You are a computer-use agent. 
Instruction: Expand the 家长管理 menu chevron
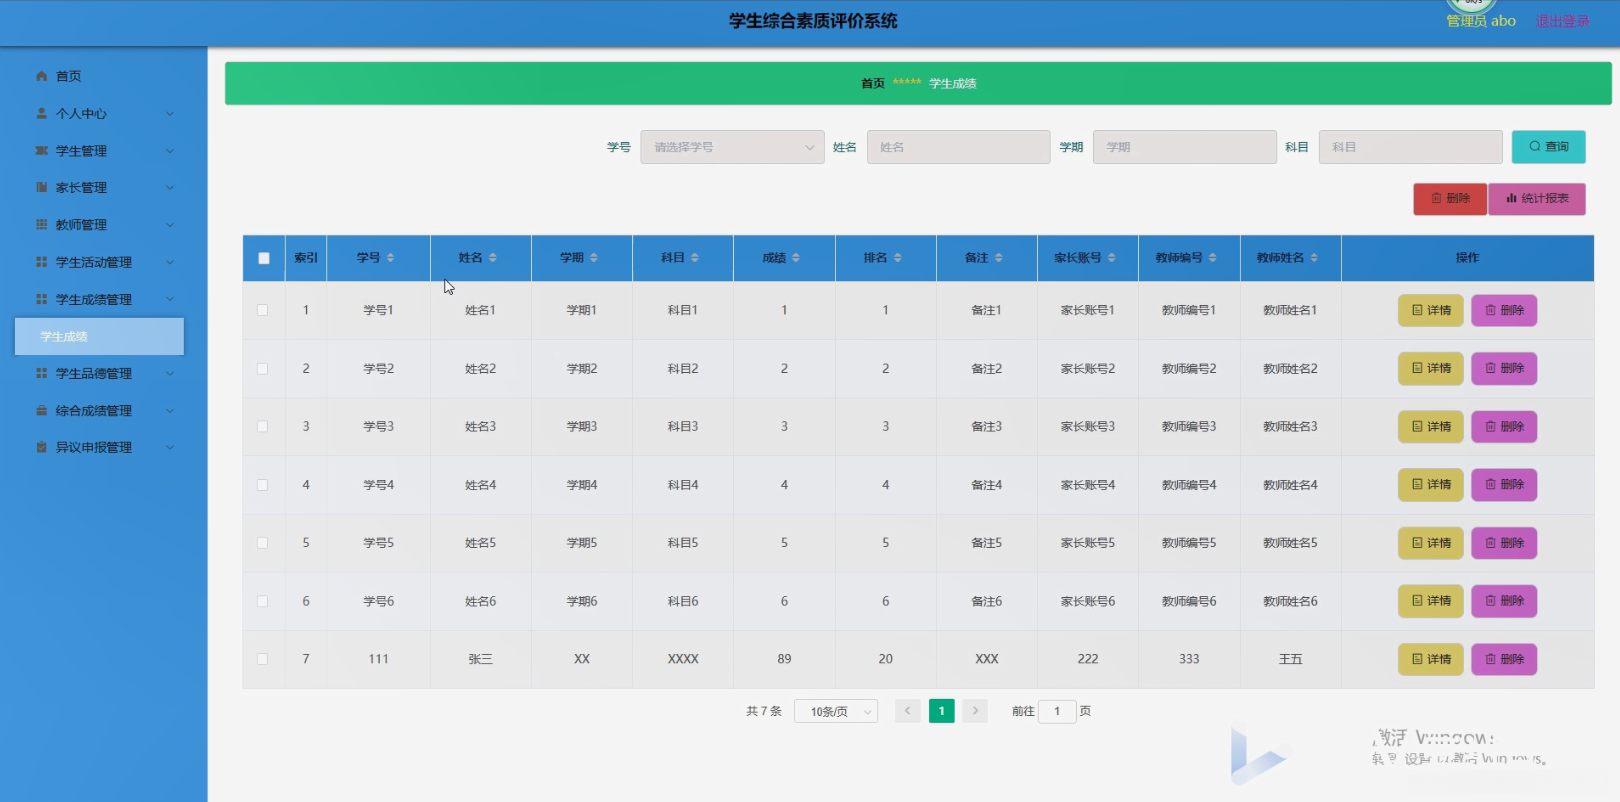click(x=170, y=187)
